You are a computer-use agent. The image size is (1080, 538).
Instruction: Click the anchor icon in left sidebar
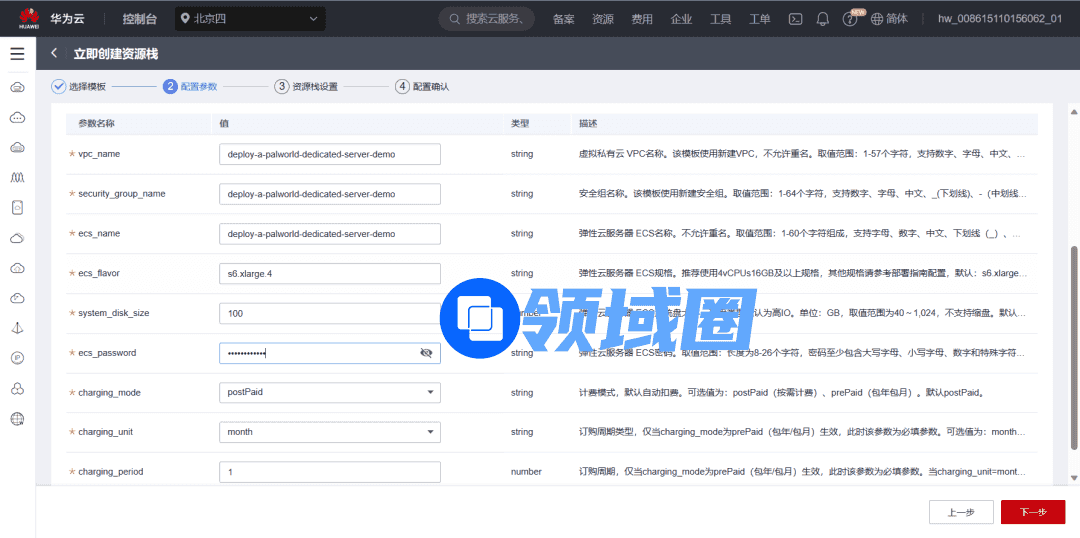tap(17, 328)
